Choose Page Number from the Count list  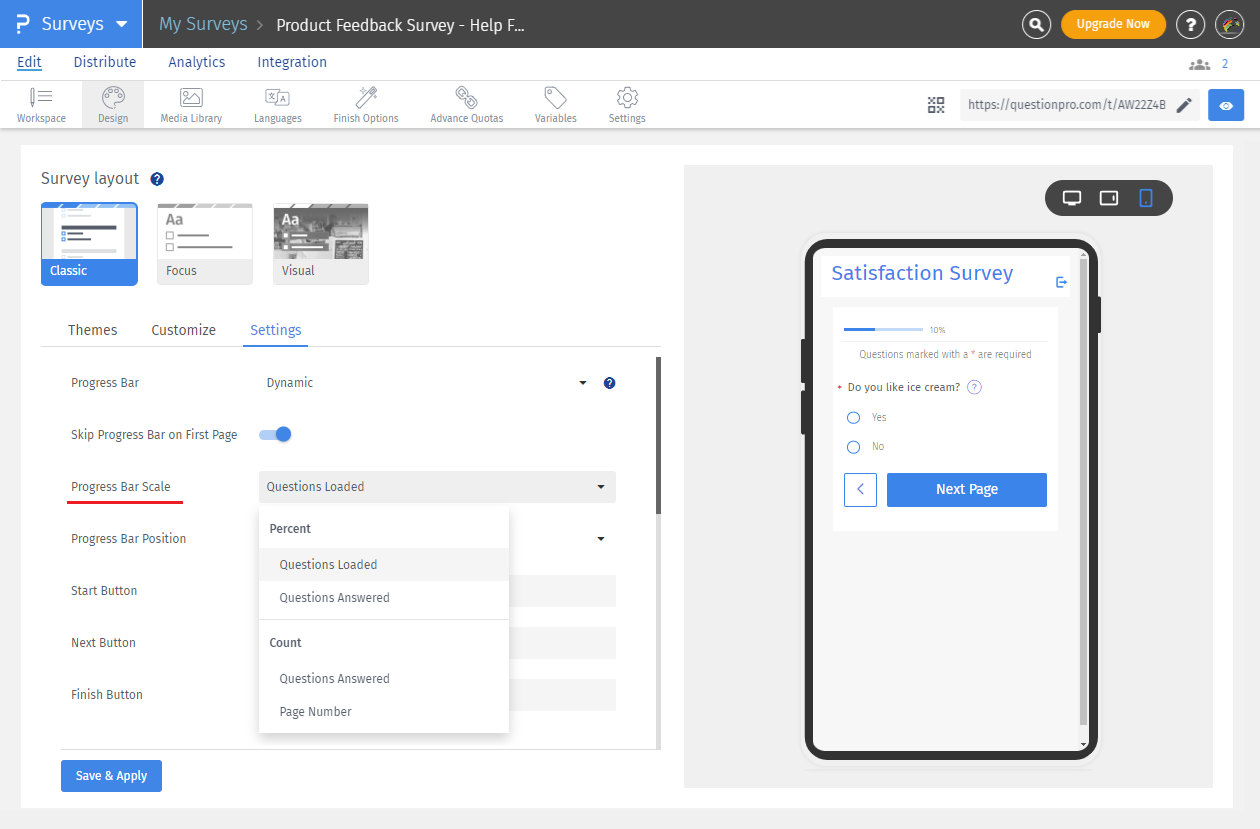click(x=316, y=712)
